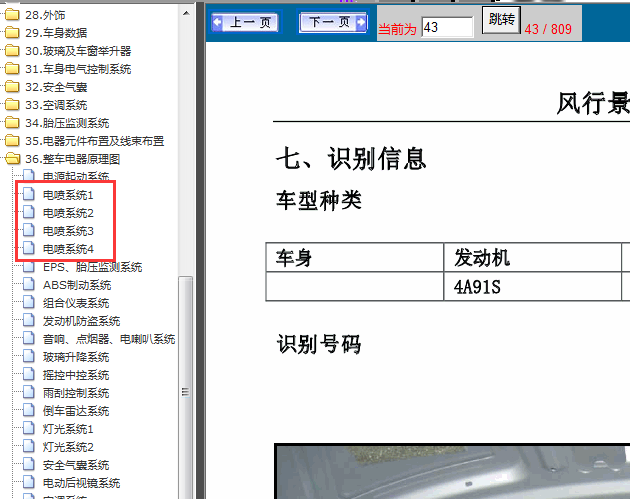Click the 跳转 jump button
The image size is (630, 499).
[501, 19]
